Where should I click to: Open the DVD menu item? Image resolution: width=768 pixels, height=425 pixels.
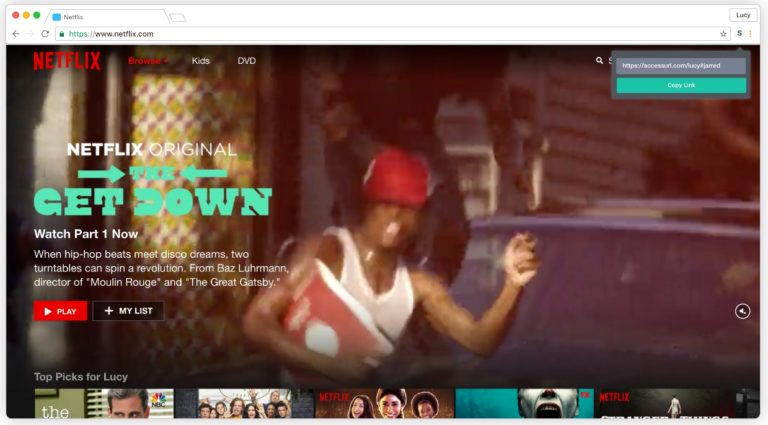(246, 61)
